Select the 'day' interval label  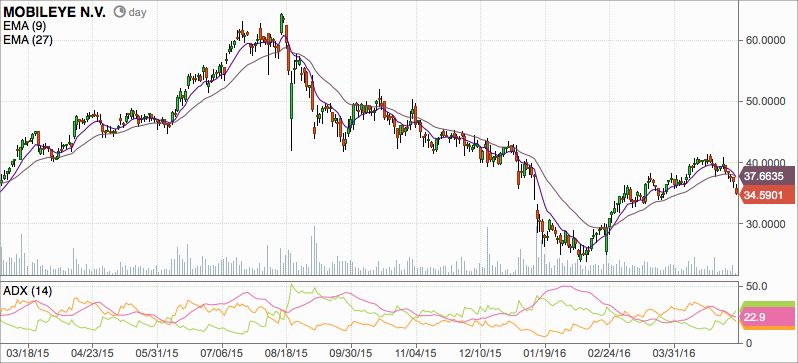tap(137, 12)
